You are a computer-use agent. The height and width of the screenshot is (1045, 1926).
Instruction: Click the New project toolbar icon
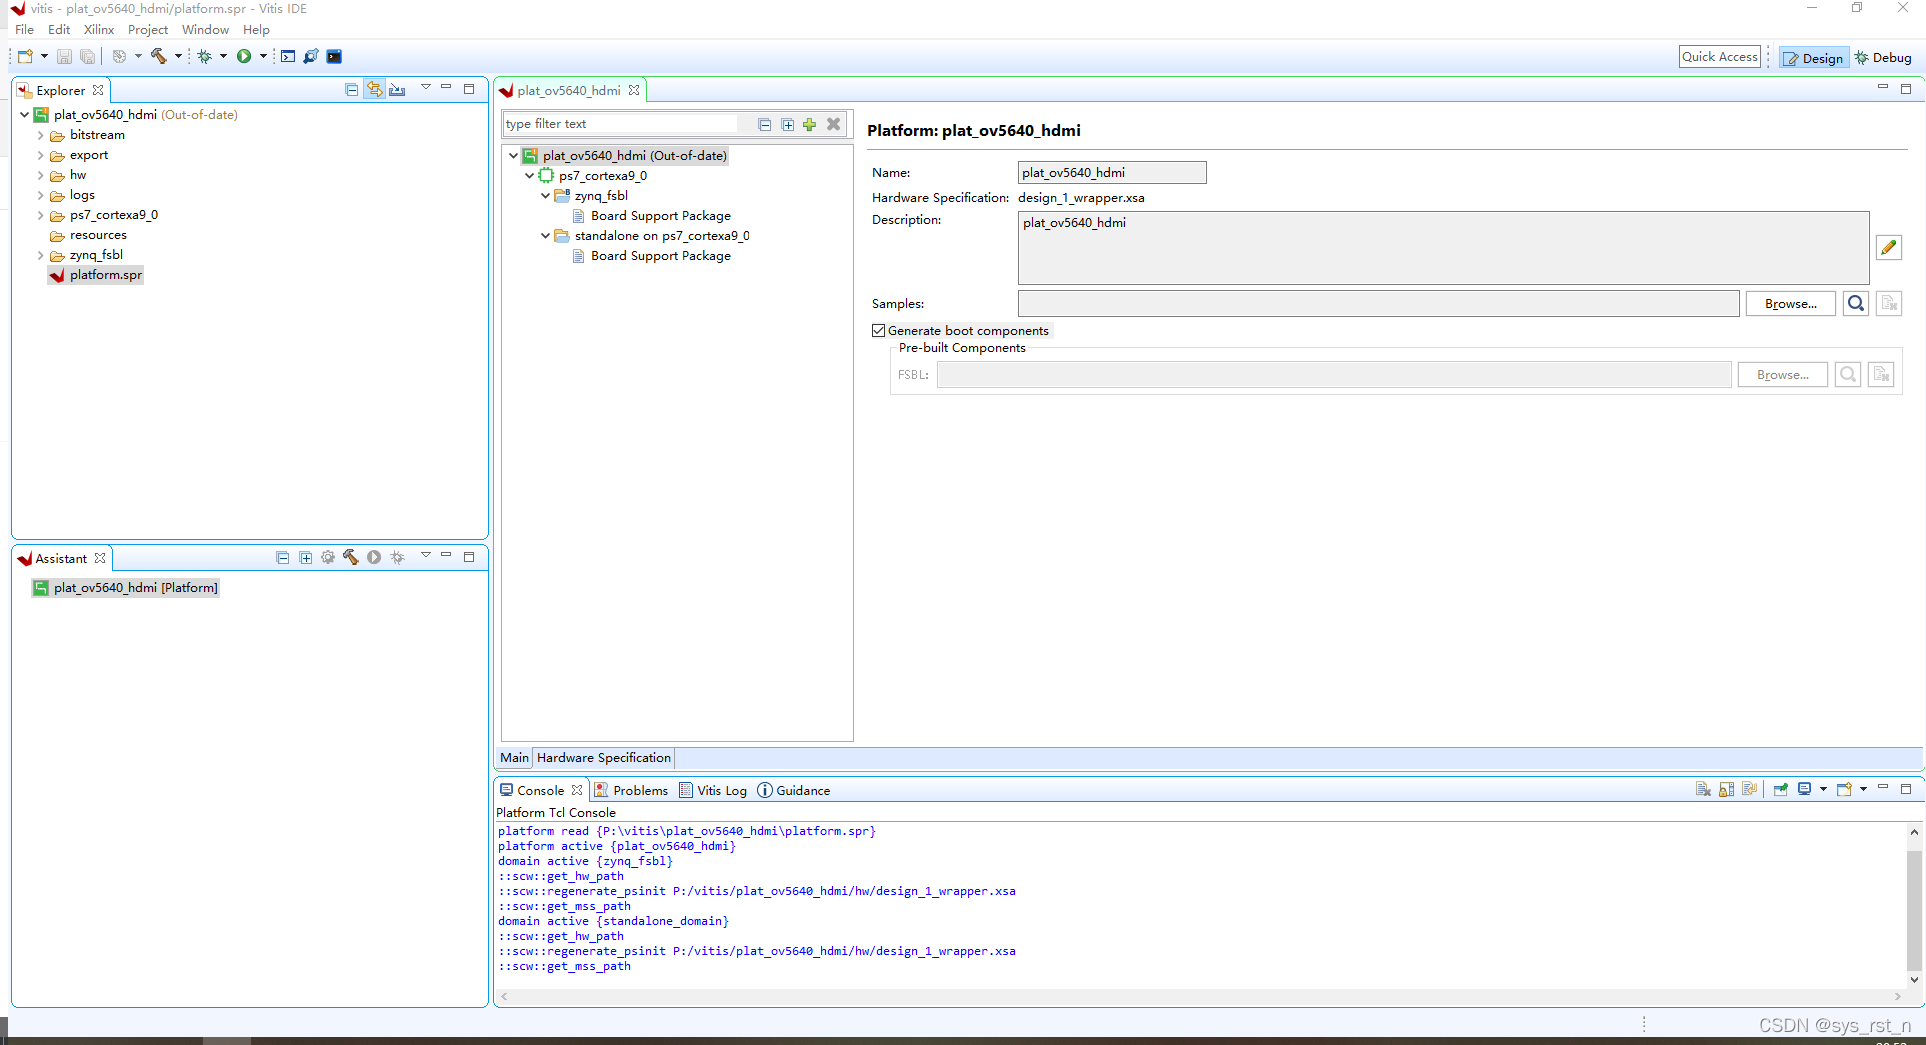(25, 56)
